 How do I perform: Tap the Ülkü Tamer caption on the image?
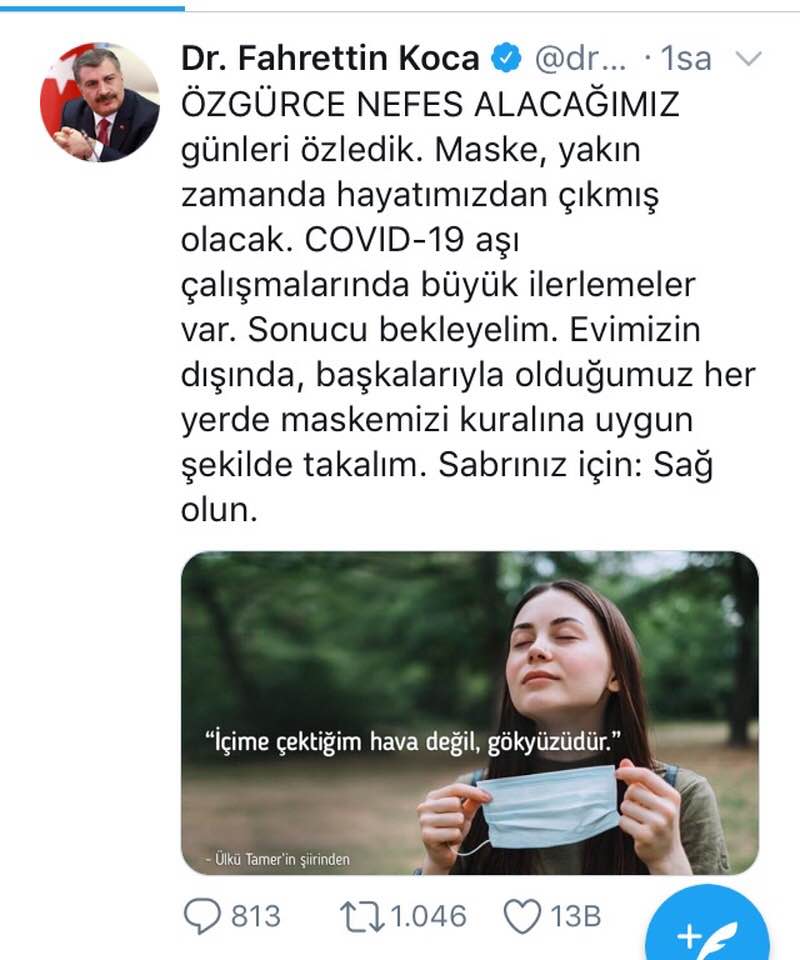(278, 859)
